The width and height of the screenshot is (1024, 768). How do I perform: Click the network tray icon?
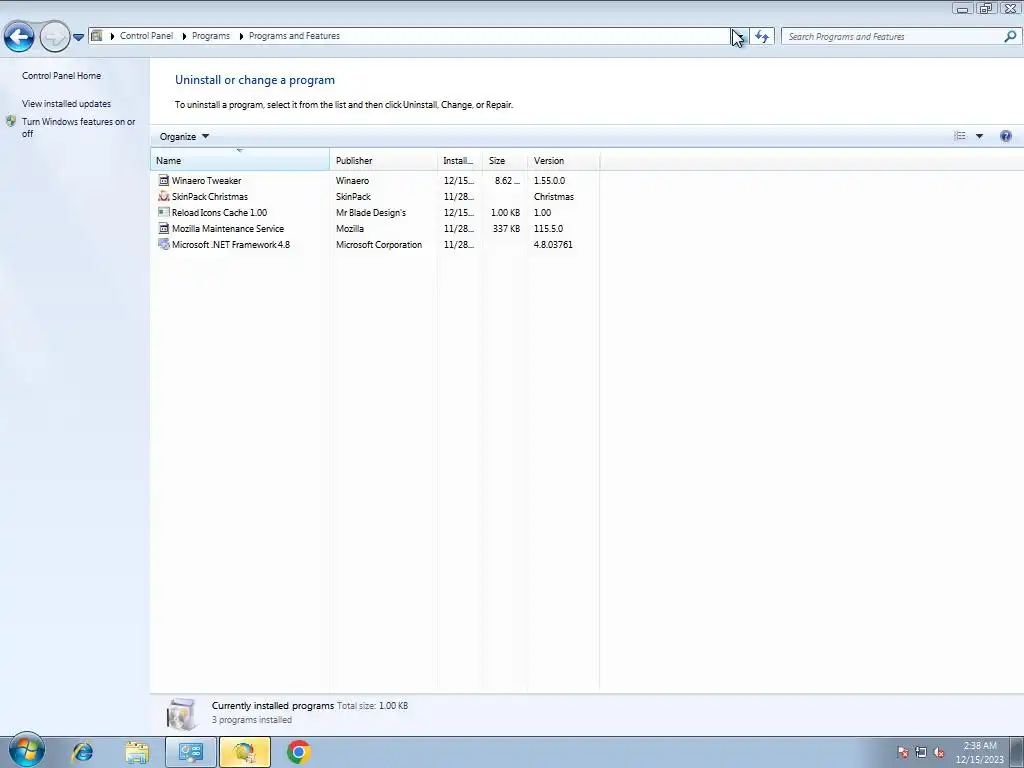[x=921, y=752]
